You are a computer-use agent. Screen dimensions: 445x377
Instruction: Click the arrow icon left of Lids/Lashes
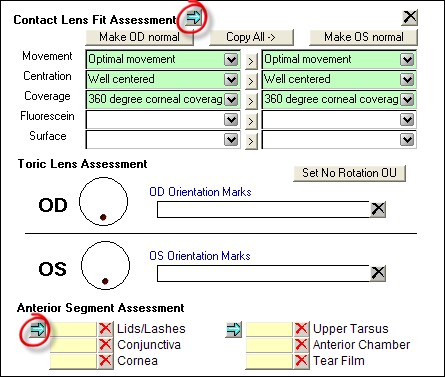click(x=37, y=329)
